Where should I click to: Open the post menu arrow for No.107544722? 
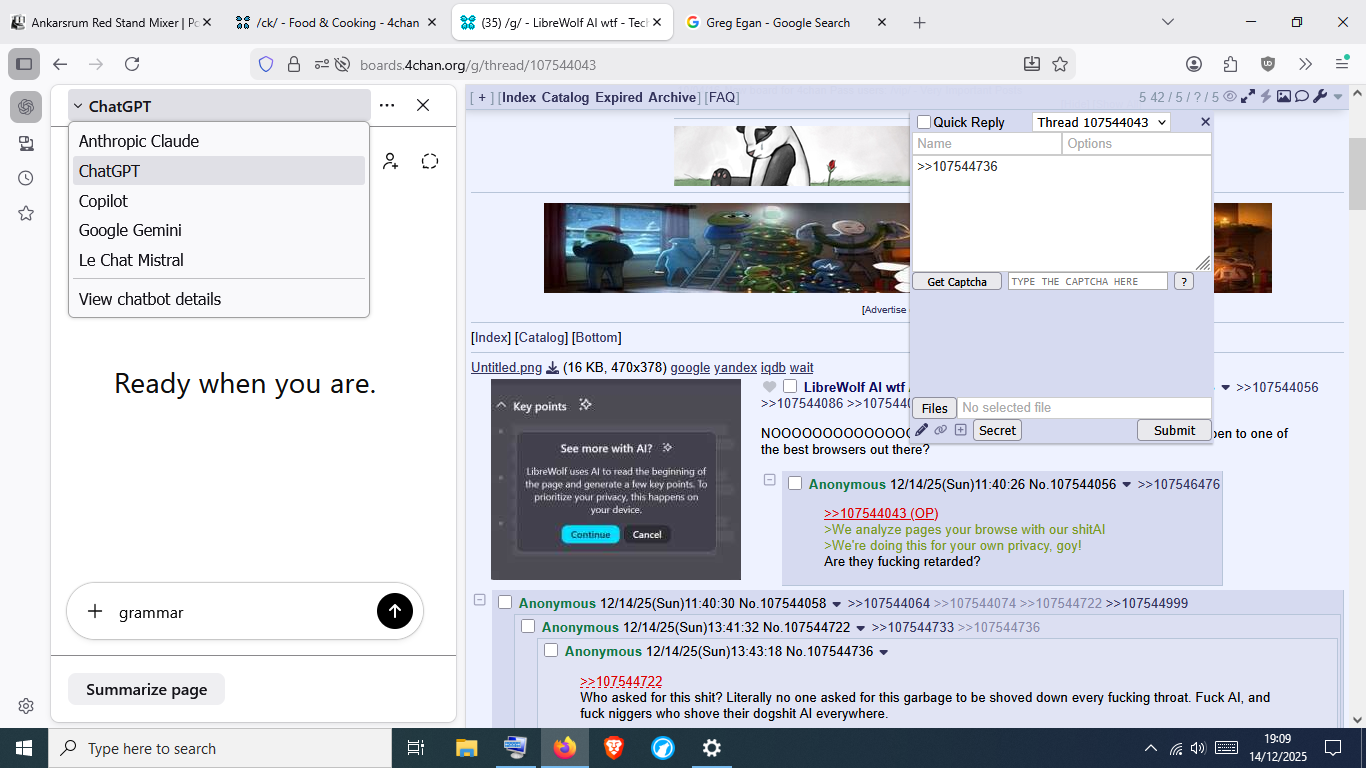(861, 628)
